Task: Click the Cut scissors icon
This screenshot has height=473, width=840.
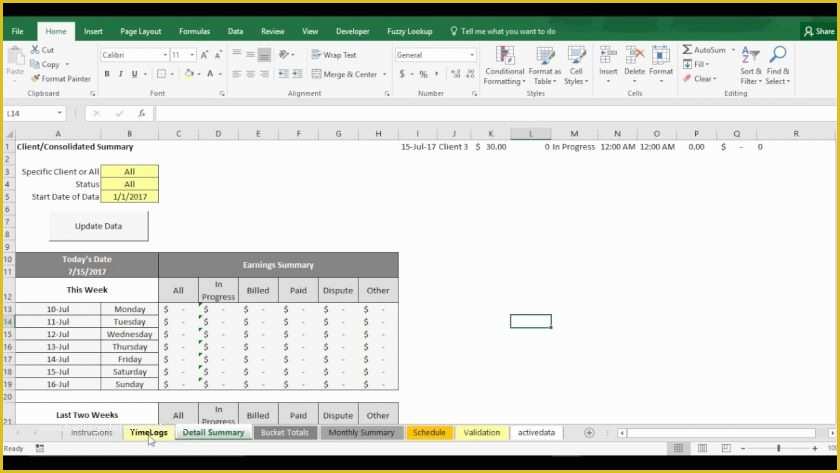Action: pyautogui.click(x=35, y=50)
